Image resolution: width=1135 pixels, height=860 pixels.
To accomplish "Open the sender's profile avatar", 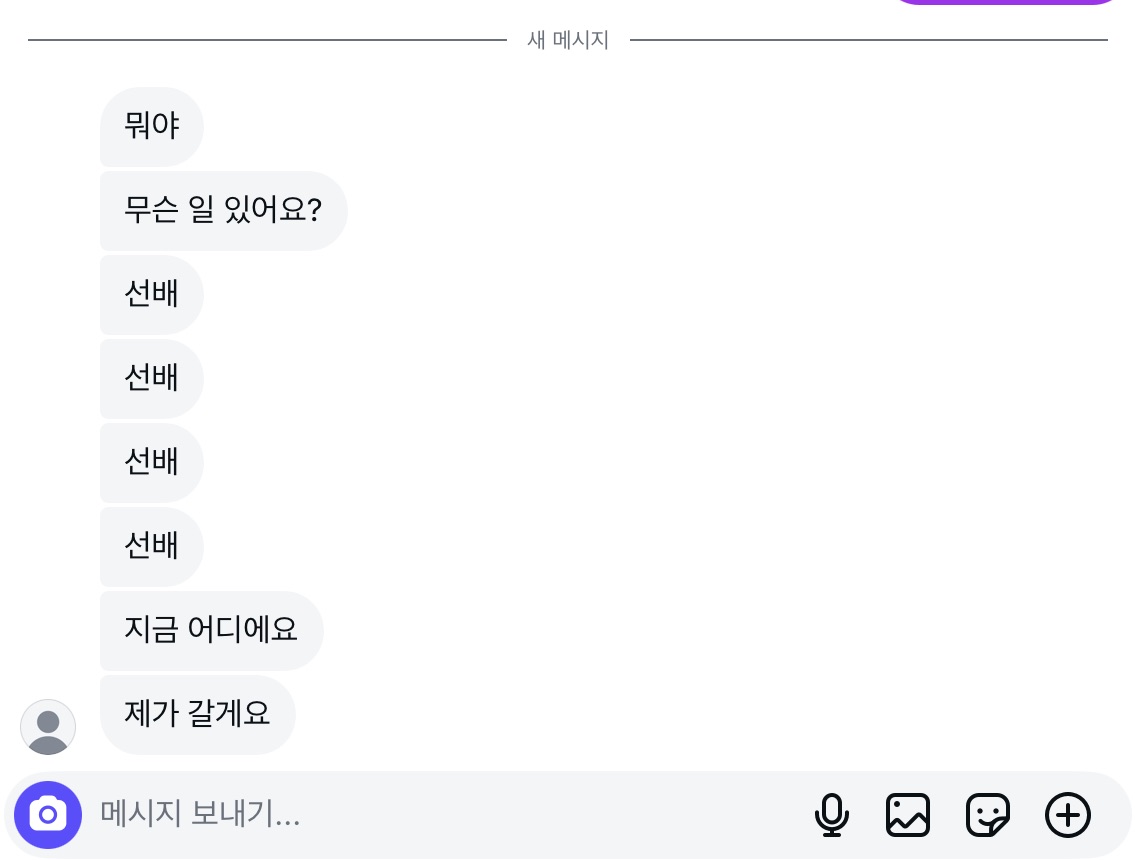I will [x=48, y=727].
